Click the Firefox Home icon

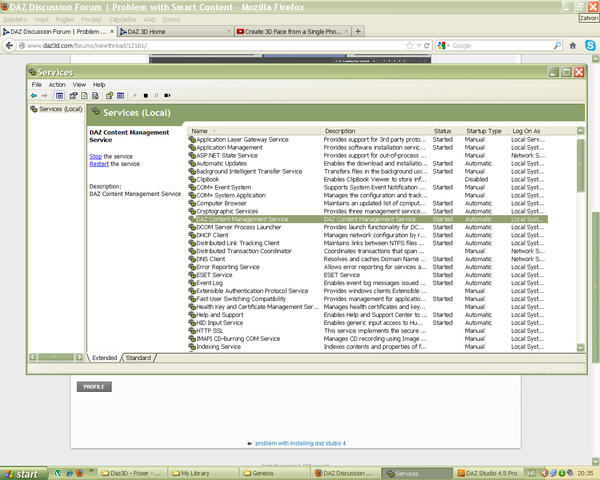(572, 46)
